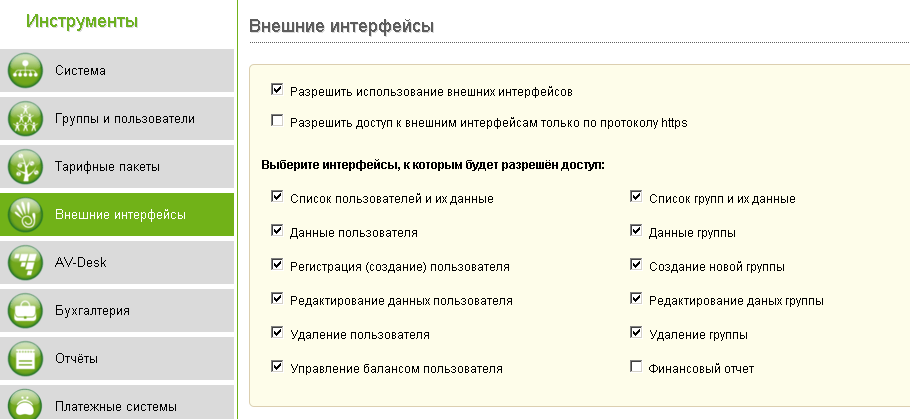910x419 pixels.
Task: Click the Отчёты document icon
Action: [25, 359]
